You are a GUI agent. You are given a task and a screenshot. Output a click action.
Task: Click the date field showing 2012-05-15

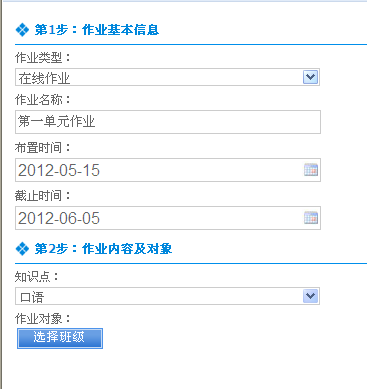click(x=168, y=170)
